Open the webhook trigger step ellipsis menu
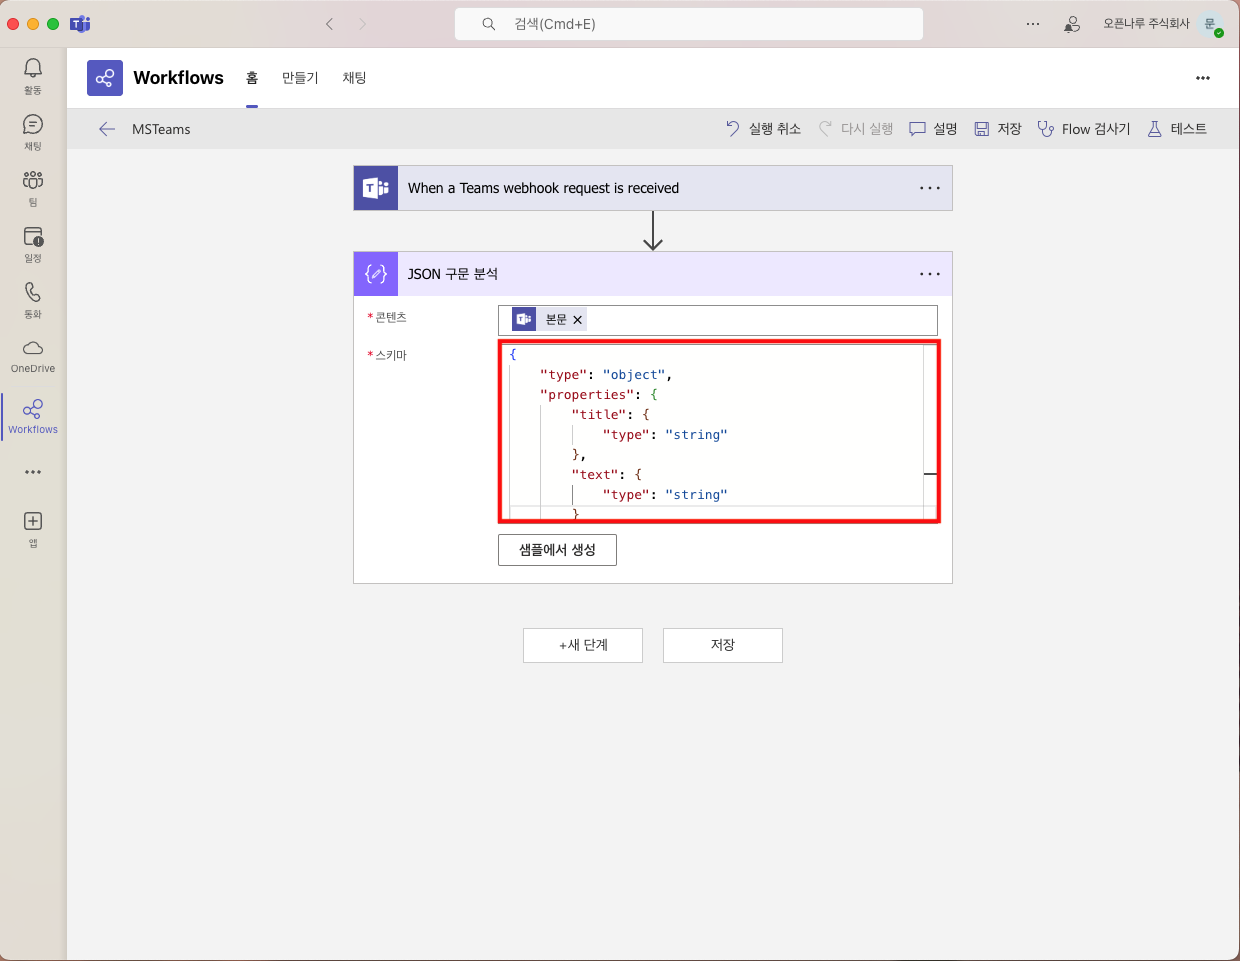Viewport: 1240px width, 961px height. [x=929, y=188]
